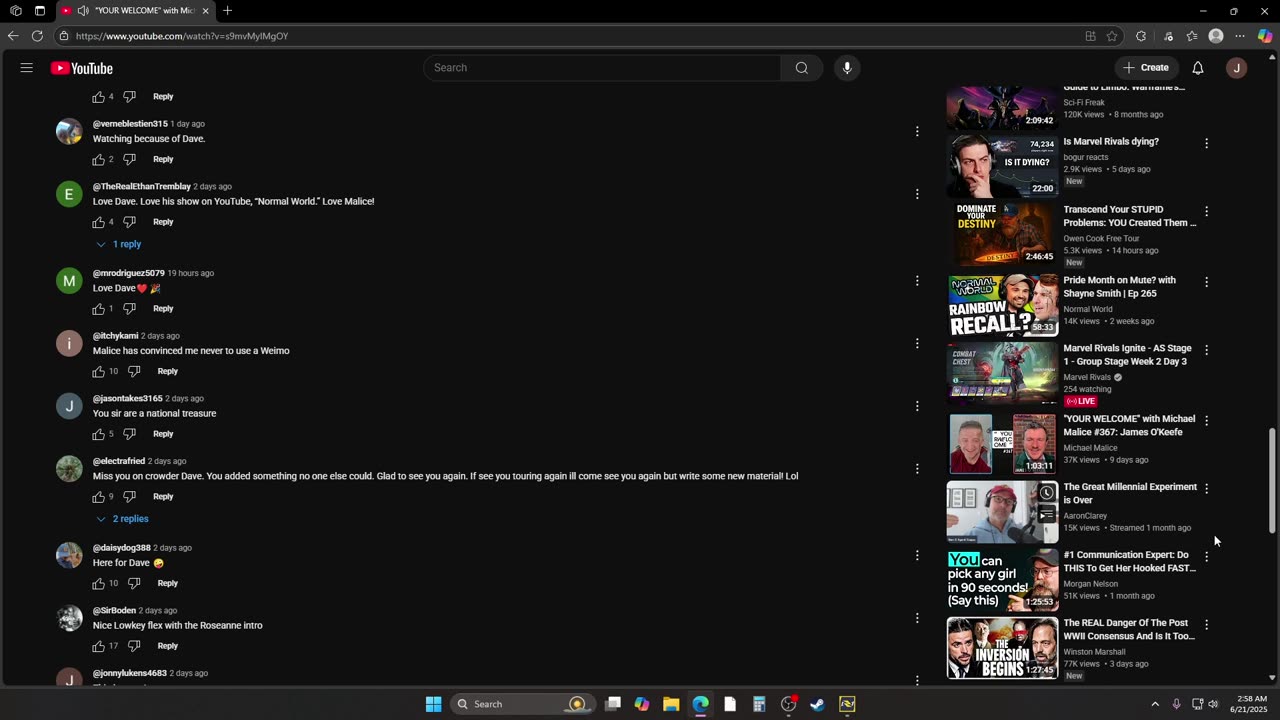1280x720 pixels.
Task: Open options menu for @jasontakes3165's comment
Action: (x=917, y=406)
